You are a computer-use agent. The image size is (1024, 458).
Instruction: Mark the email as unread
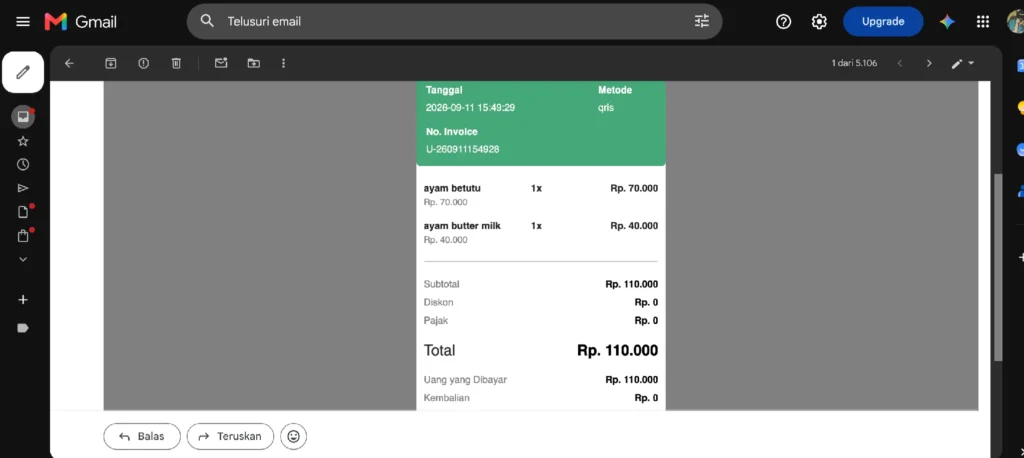point(221,63)
